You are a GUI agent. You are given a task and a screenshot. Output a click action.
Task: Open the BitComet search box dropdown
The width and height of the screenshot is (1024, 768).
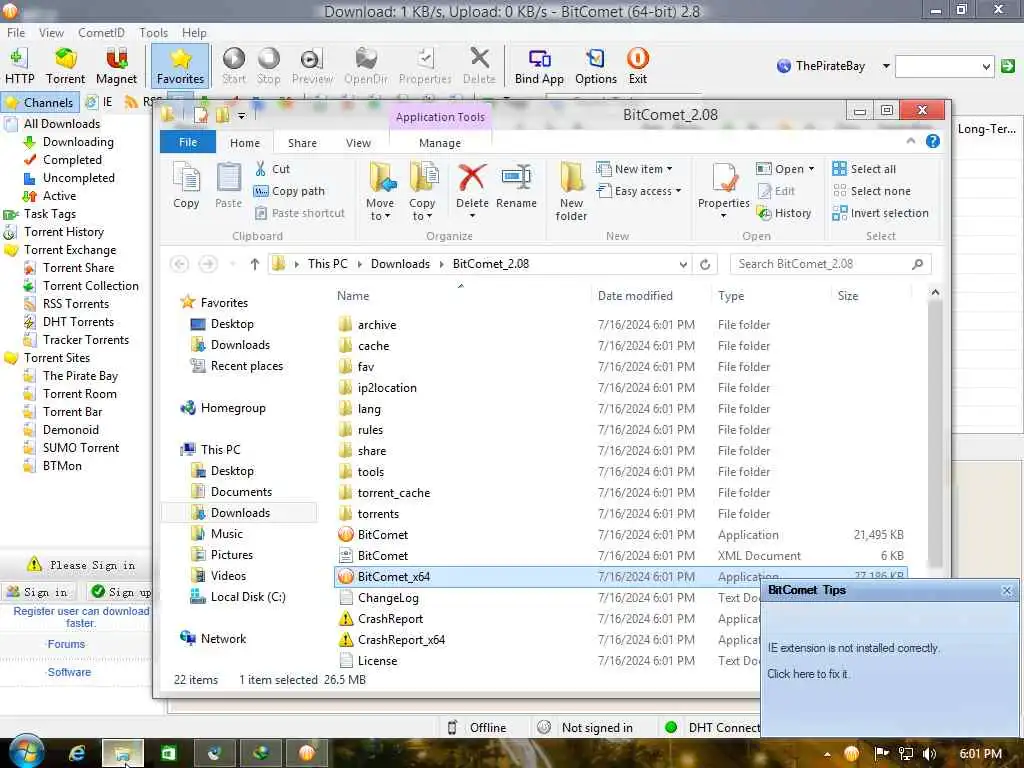click(x=986, y=65)
